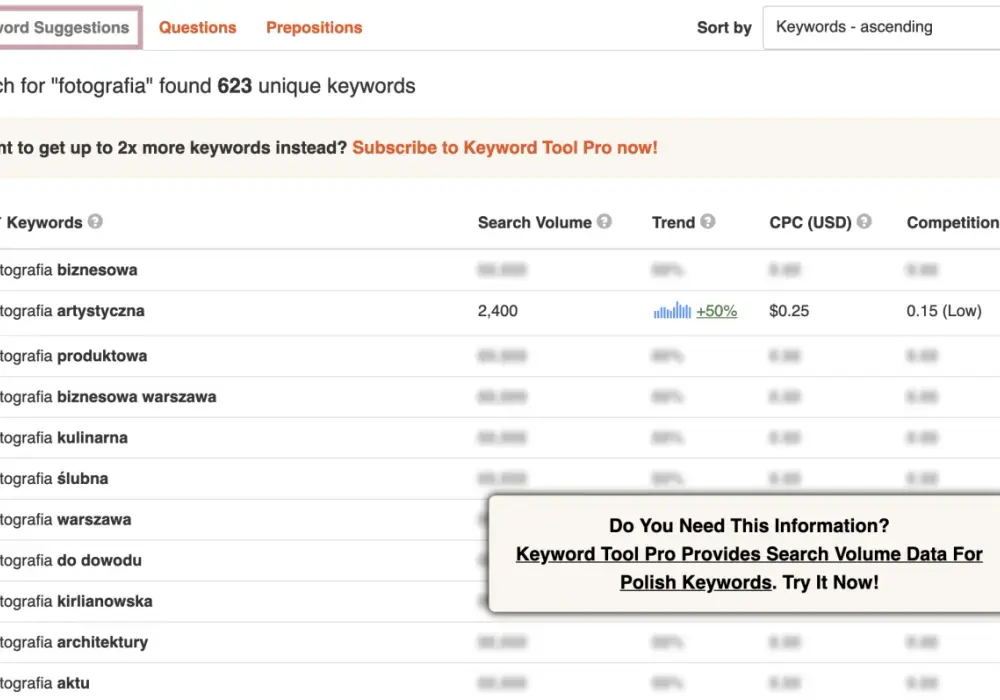1000x700 pixels.
Task: Click the CPC (USD) column header
Action: 810,222
